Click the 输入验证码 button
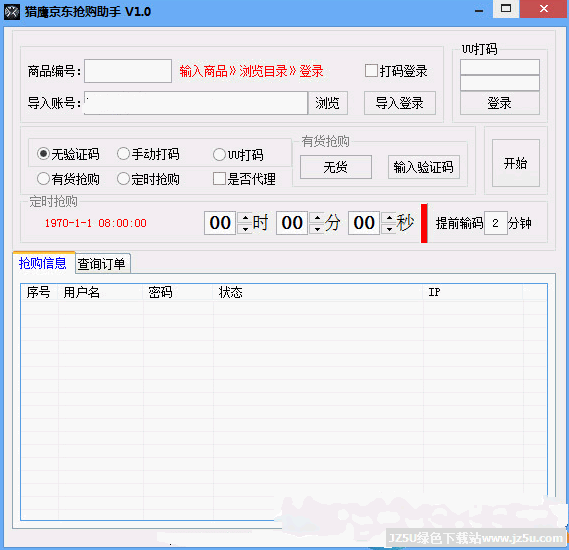Image resolution: width=569 pixels, height=550 pixels. pos(423,167)
